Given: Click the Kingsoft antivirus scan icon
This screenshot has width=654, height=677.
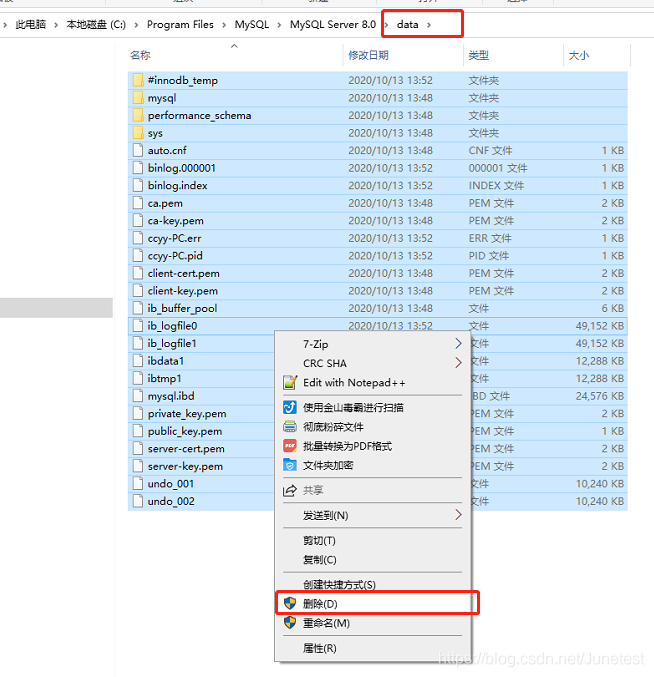Looking at the screenshot, I should (x=290, y=407).
